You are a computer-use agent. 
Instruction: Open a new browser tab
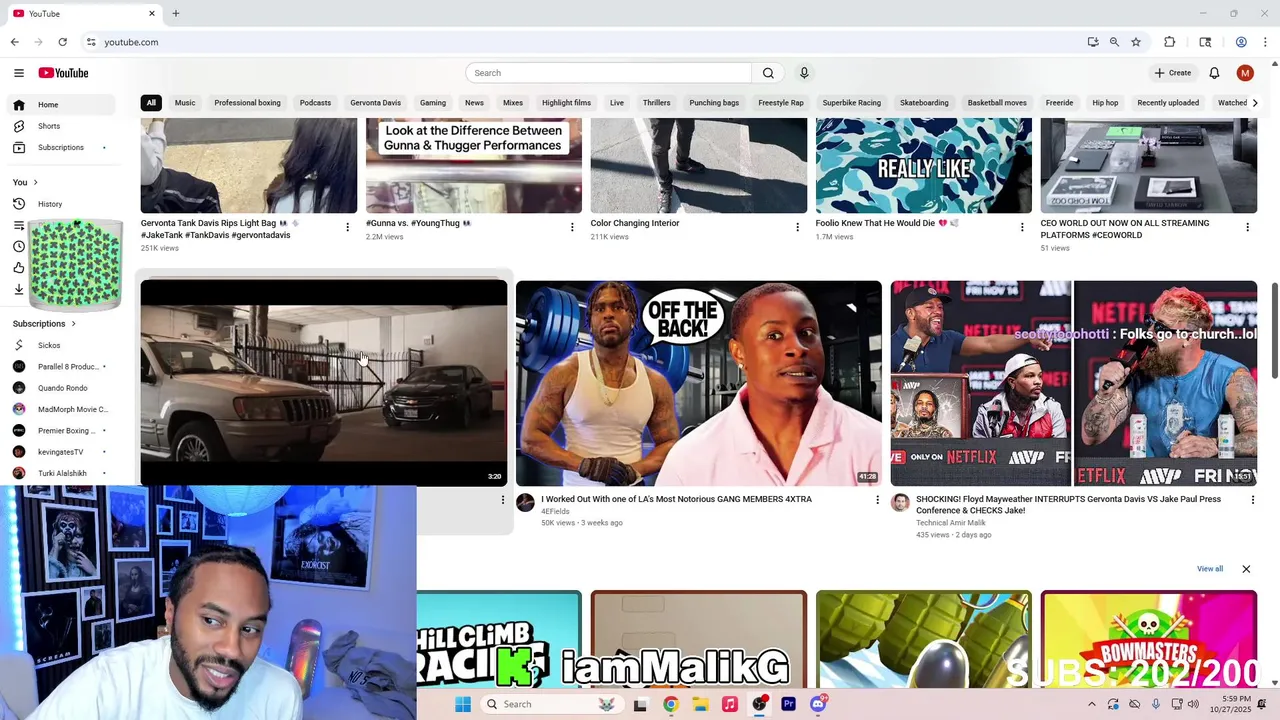176,14
